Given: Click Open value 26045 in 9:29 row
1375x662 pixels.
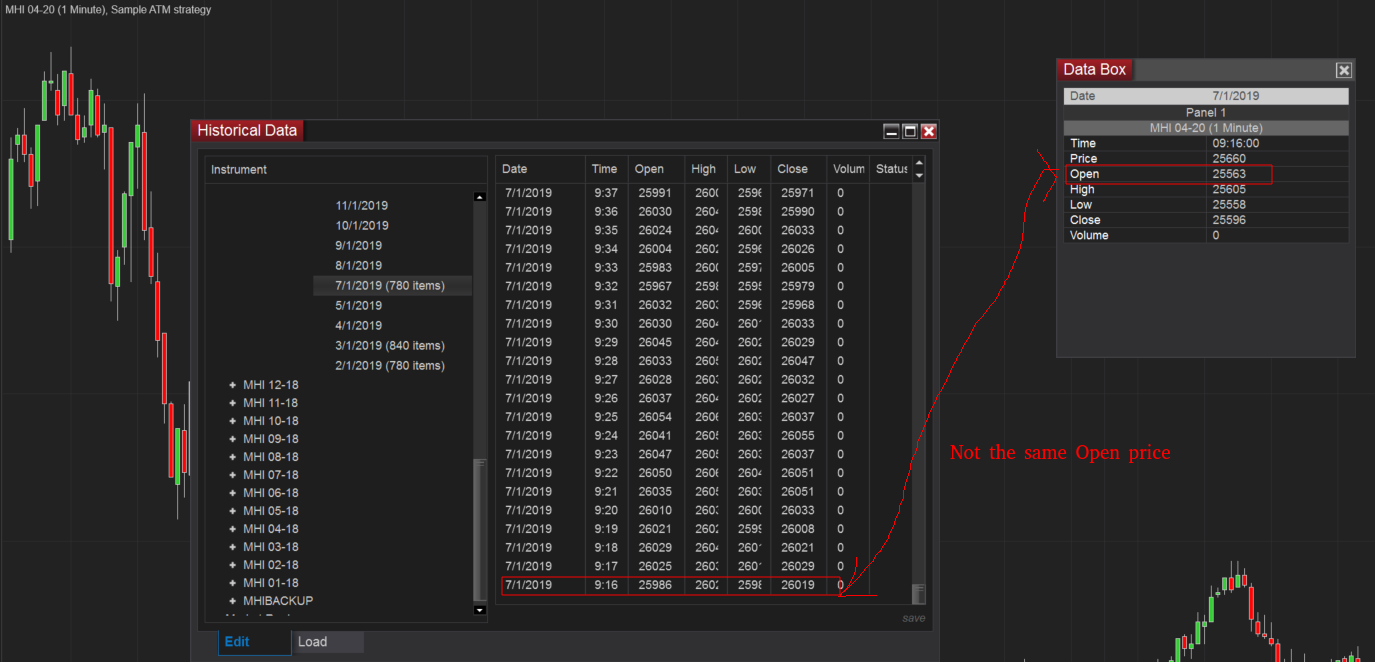Looking at the screenshot, I should click(655, 342).
